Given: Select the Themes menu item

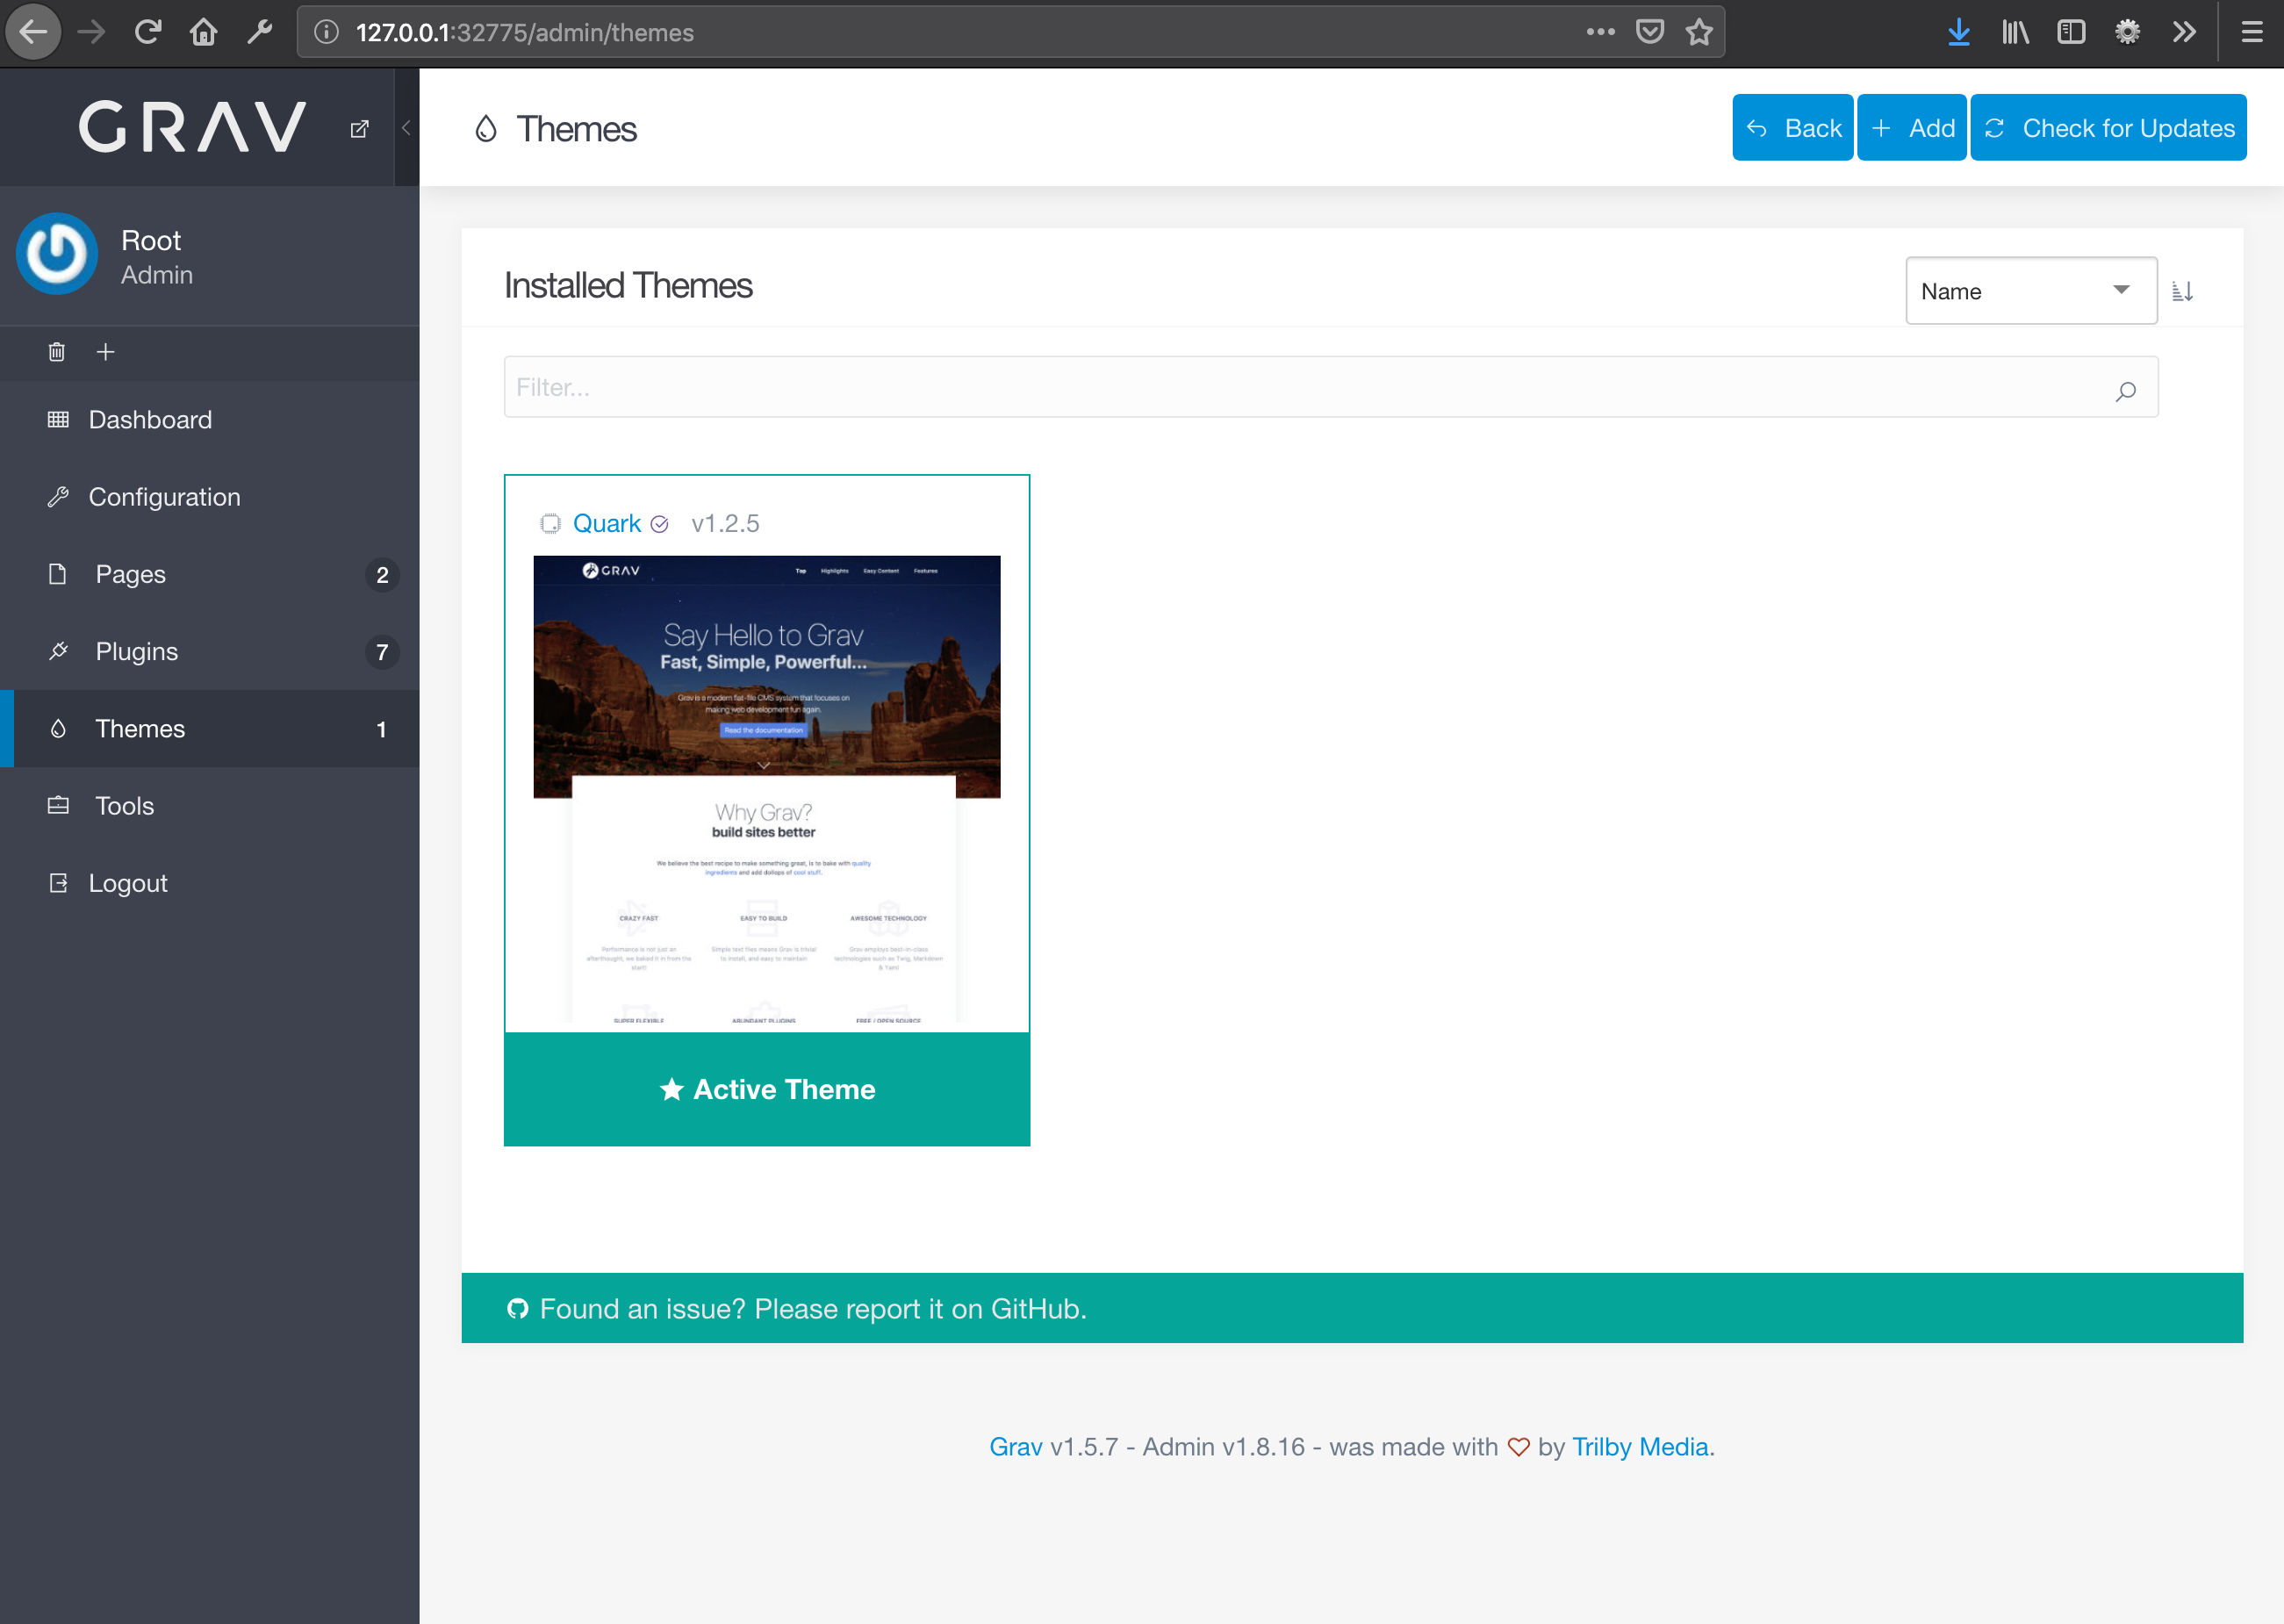Looking at the screenshot, I should [209, 728].
